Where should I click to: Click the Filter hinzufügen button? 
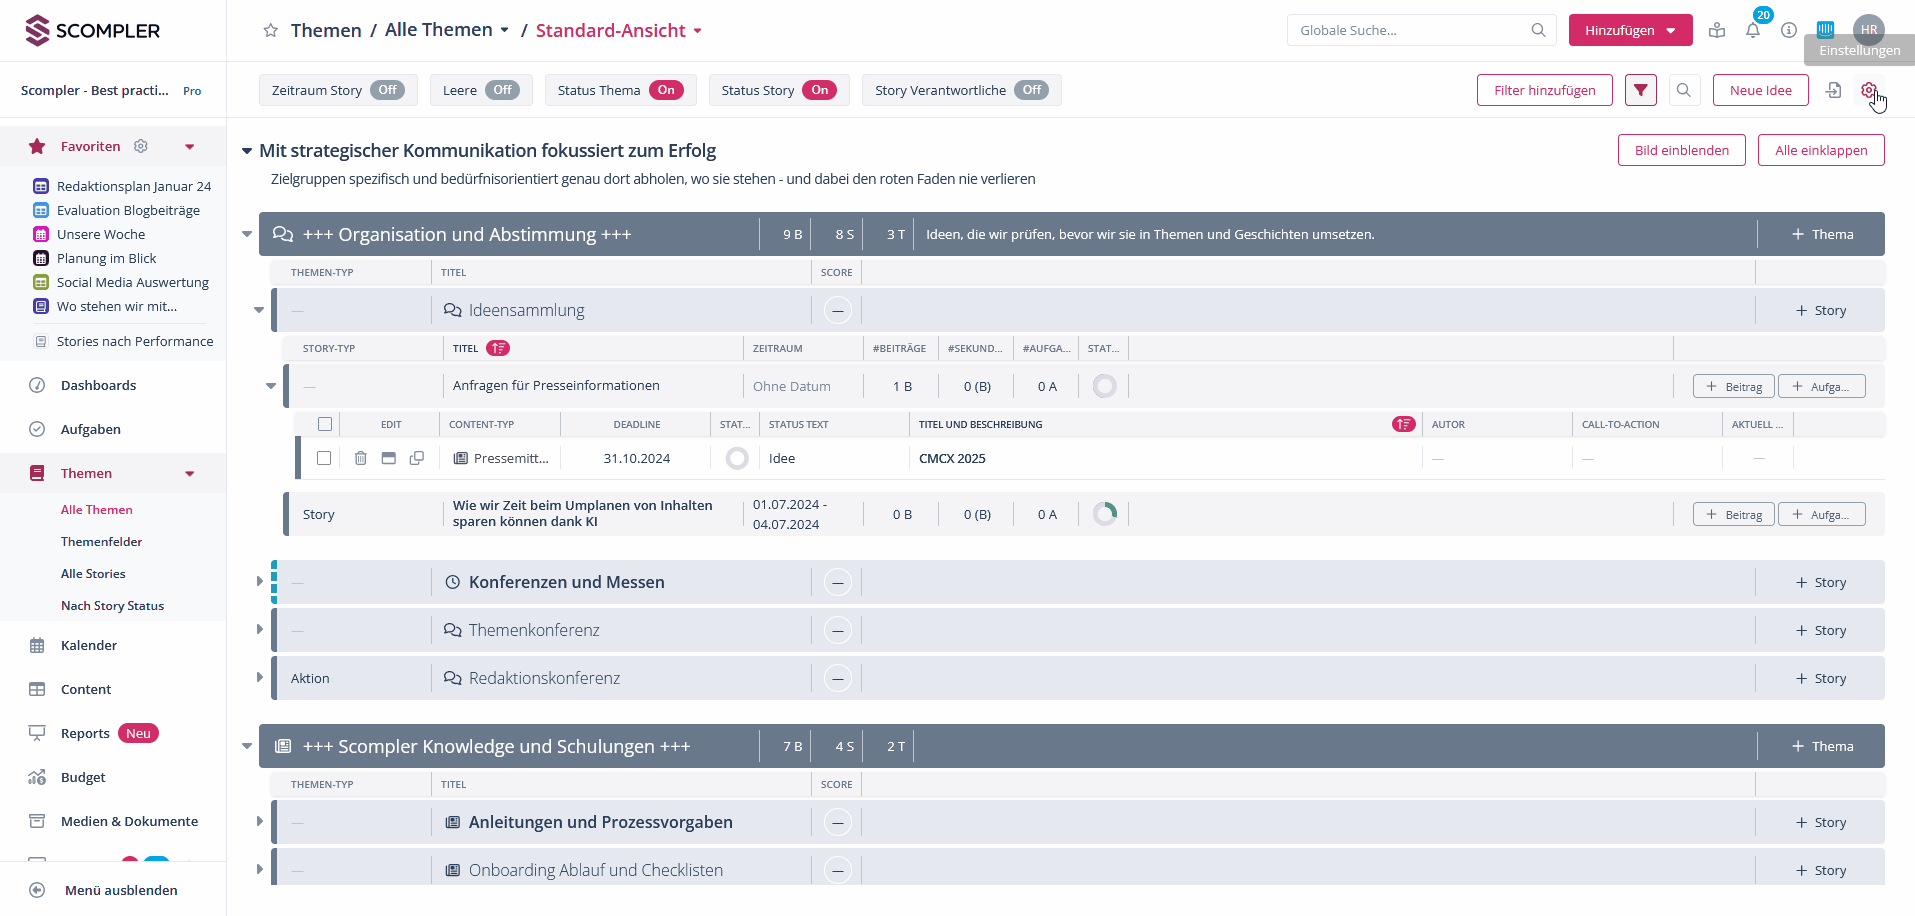[x=1544, y=90]
